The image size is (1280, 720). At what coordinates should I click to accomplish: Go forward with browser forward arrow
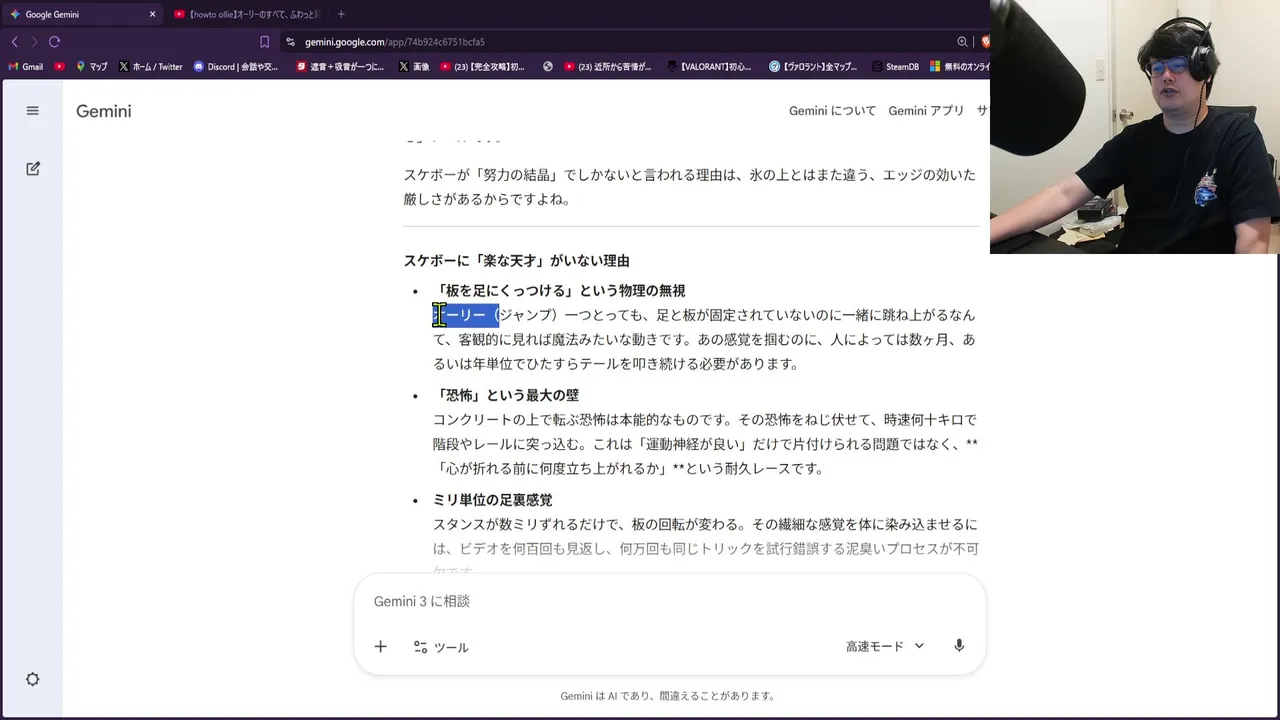pos(34,42)
